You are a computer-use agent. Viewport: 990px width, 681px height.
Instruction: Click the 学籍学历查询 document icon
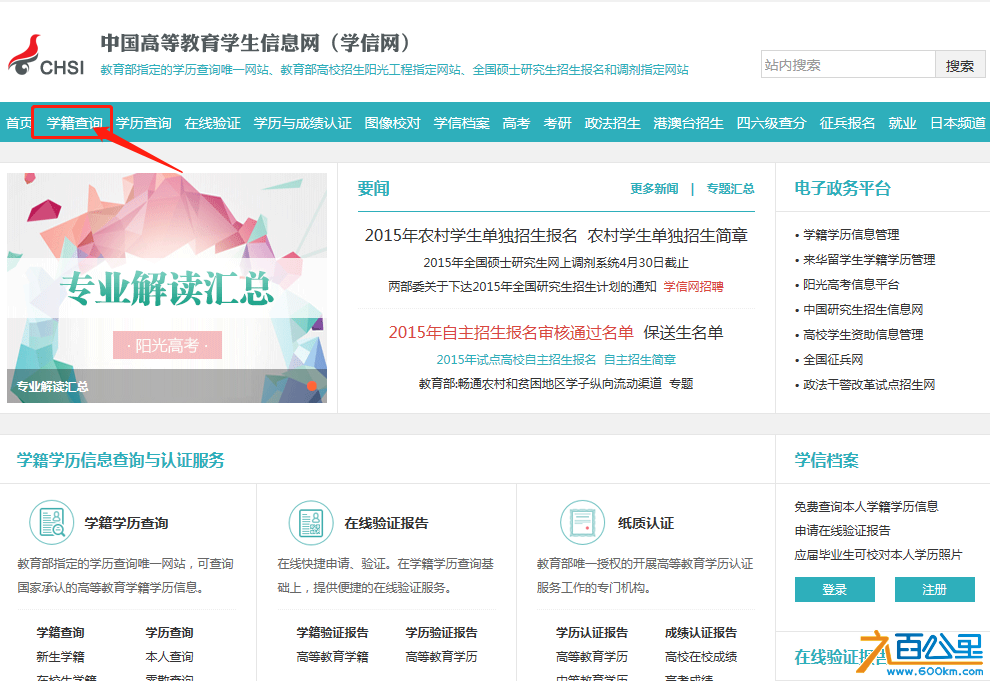(52, 523)
